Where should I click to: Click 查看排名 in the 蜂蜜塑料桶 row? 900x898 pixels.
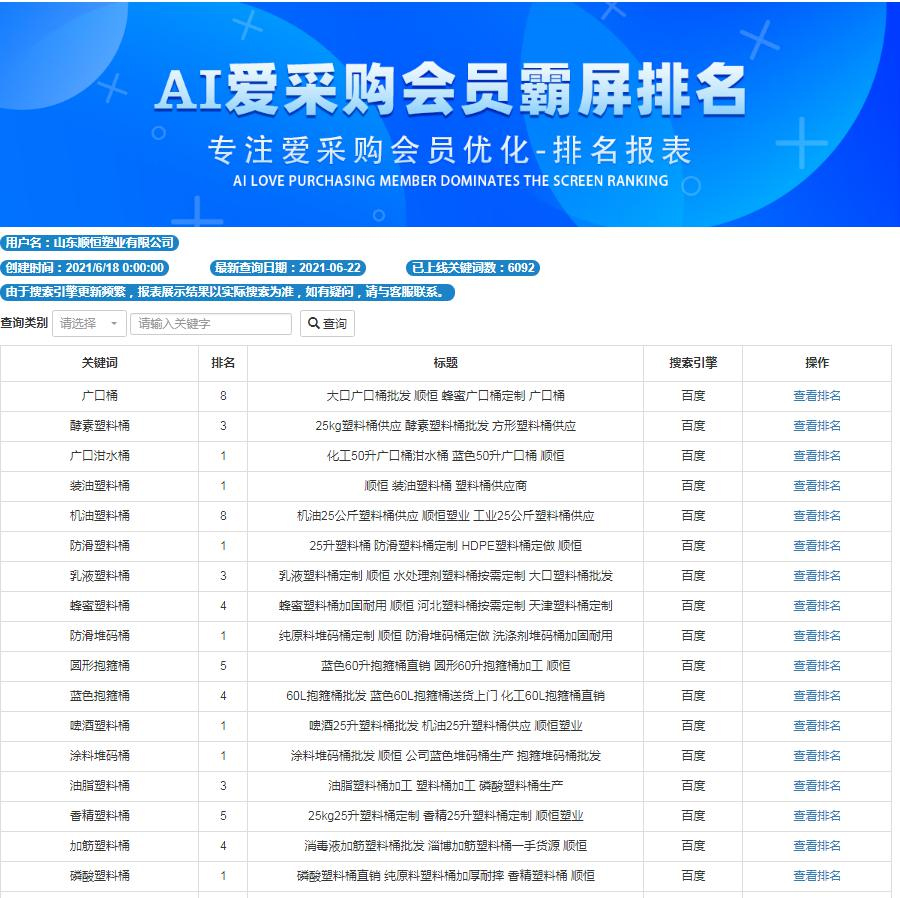tap(816, 606)
